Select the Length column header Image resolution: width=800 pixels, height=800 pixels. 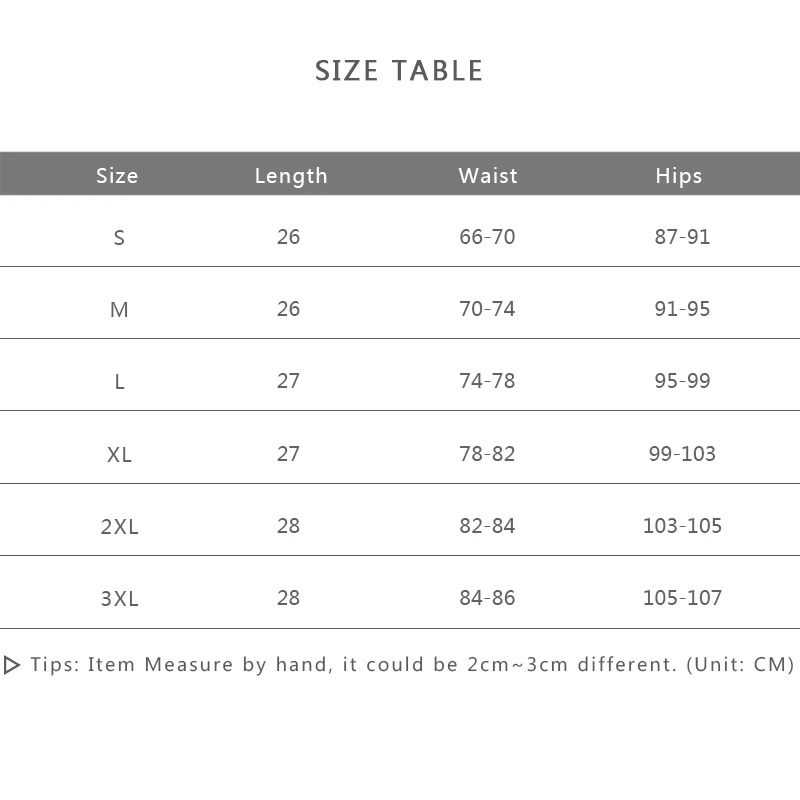click(291, 176)
